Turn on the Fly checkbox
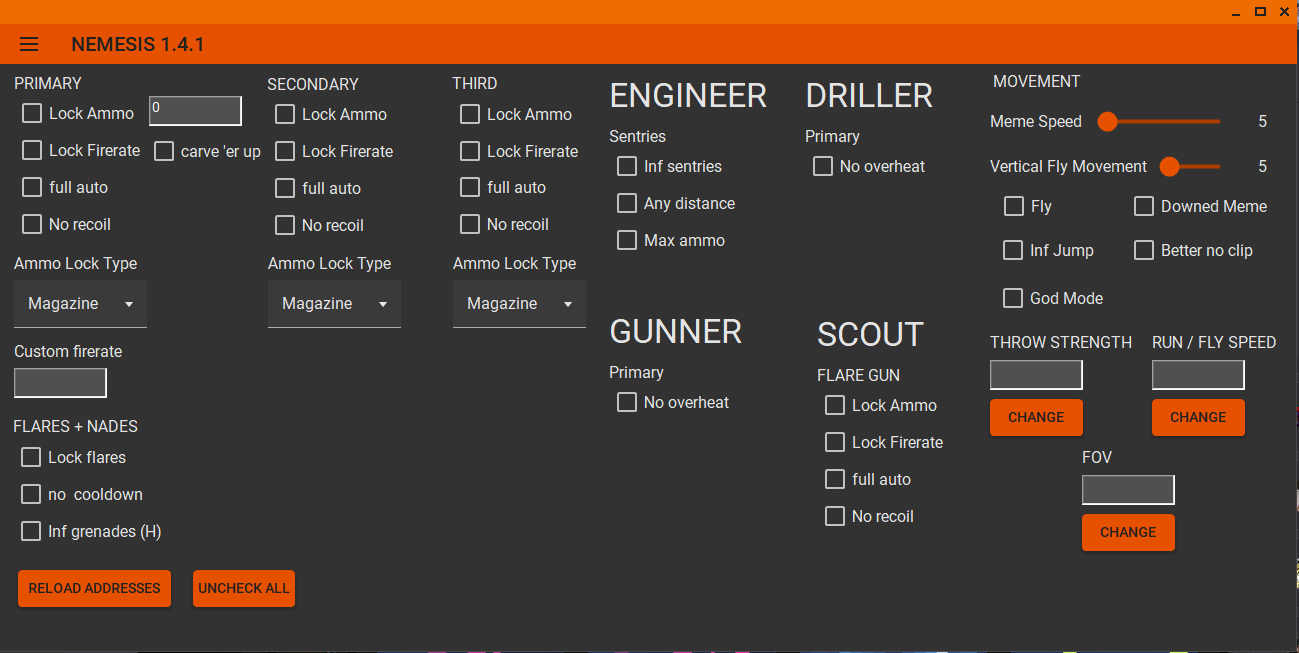1299x653 pixels. click(1013, 206)
